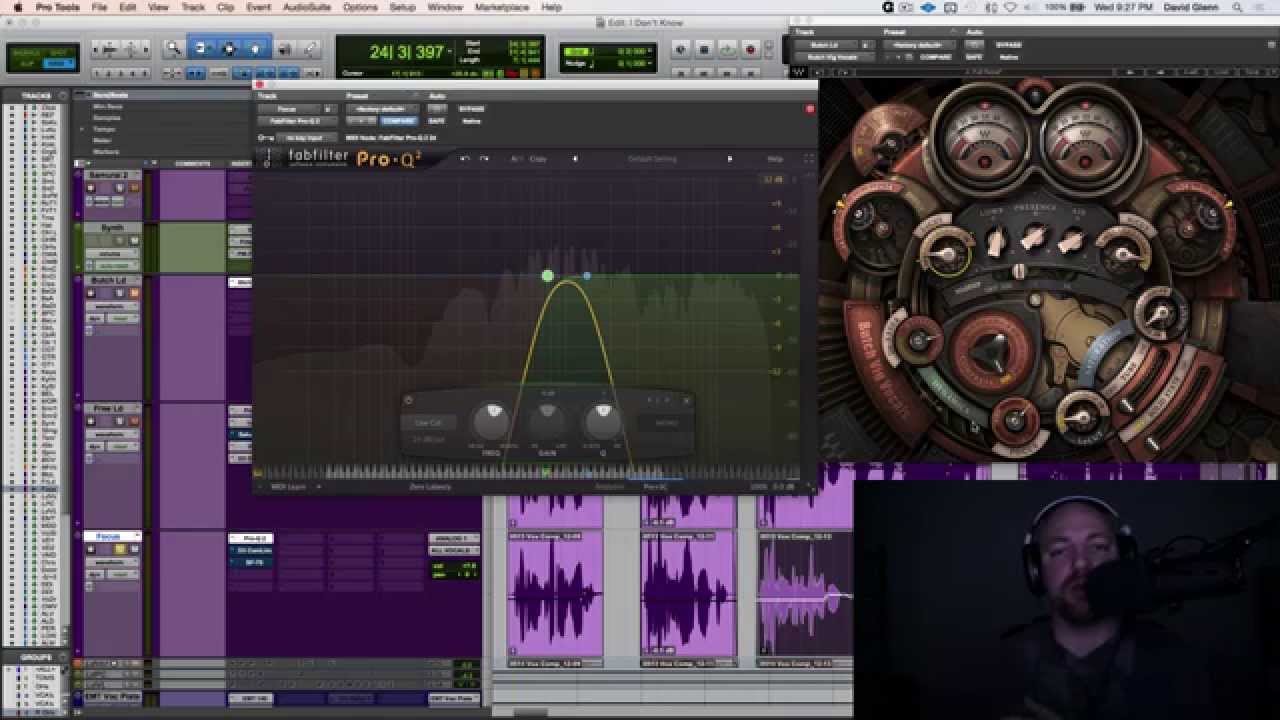The height and width of the screenshot is (720, 1280).
Task: Toggle selected EQ band power button
Action: click(408, 401)
